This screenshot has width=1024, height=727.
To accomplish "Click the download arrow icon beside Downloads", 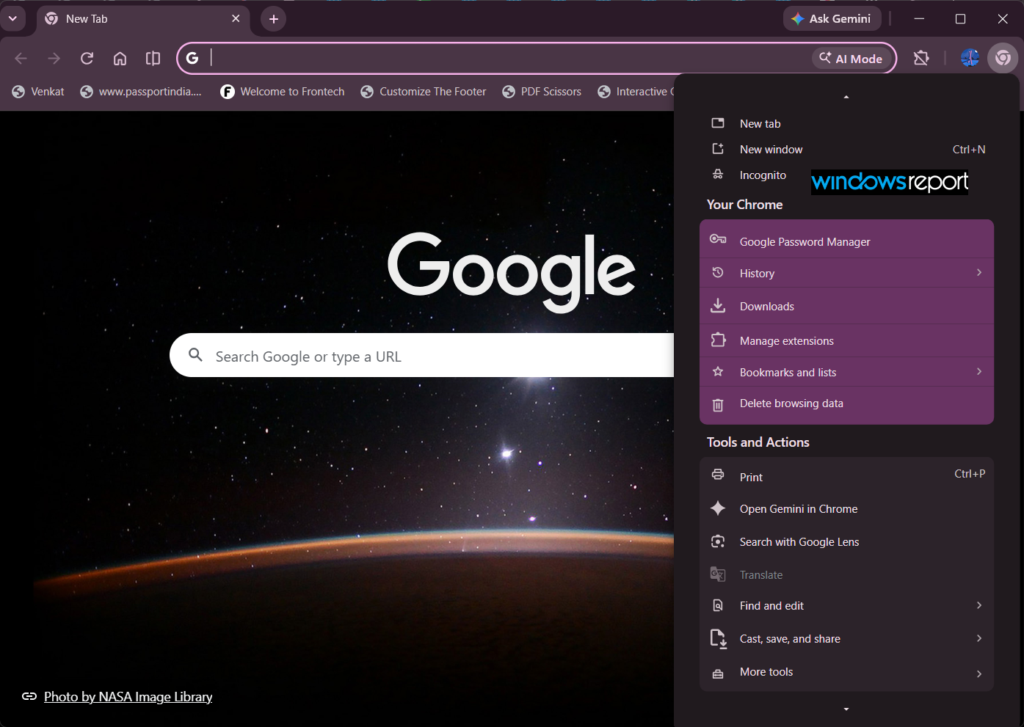I will [718, 306].
